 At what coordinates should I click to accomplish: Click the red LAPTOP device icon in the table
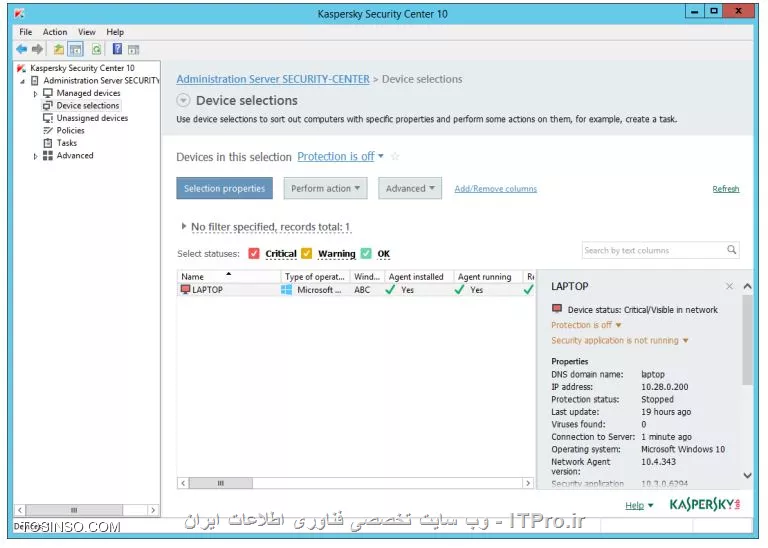185,289
